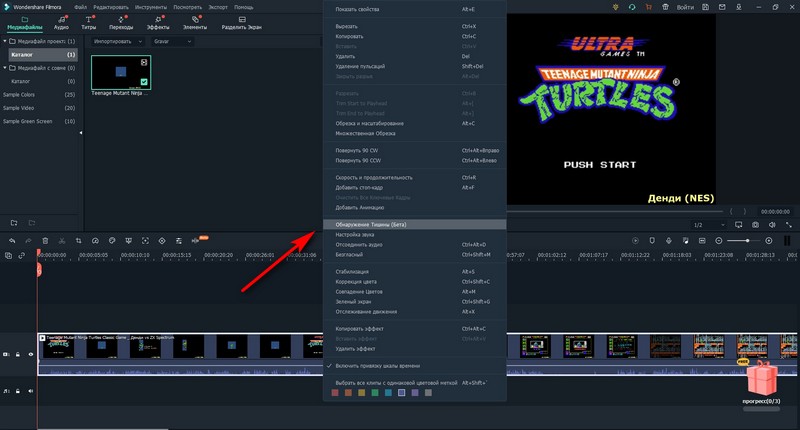Open the 'Файл' menu
Screen dimensions: 800x430
point(80,7)
